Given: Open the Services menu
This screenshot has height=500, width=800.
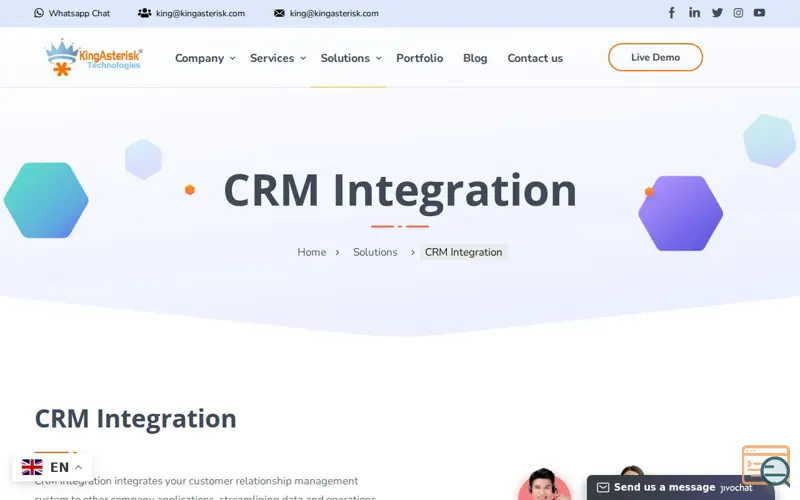Looking at the screenshot, I should (272, 58).
